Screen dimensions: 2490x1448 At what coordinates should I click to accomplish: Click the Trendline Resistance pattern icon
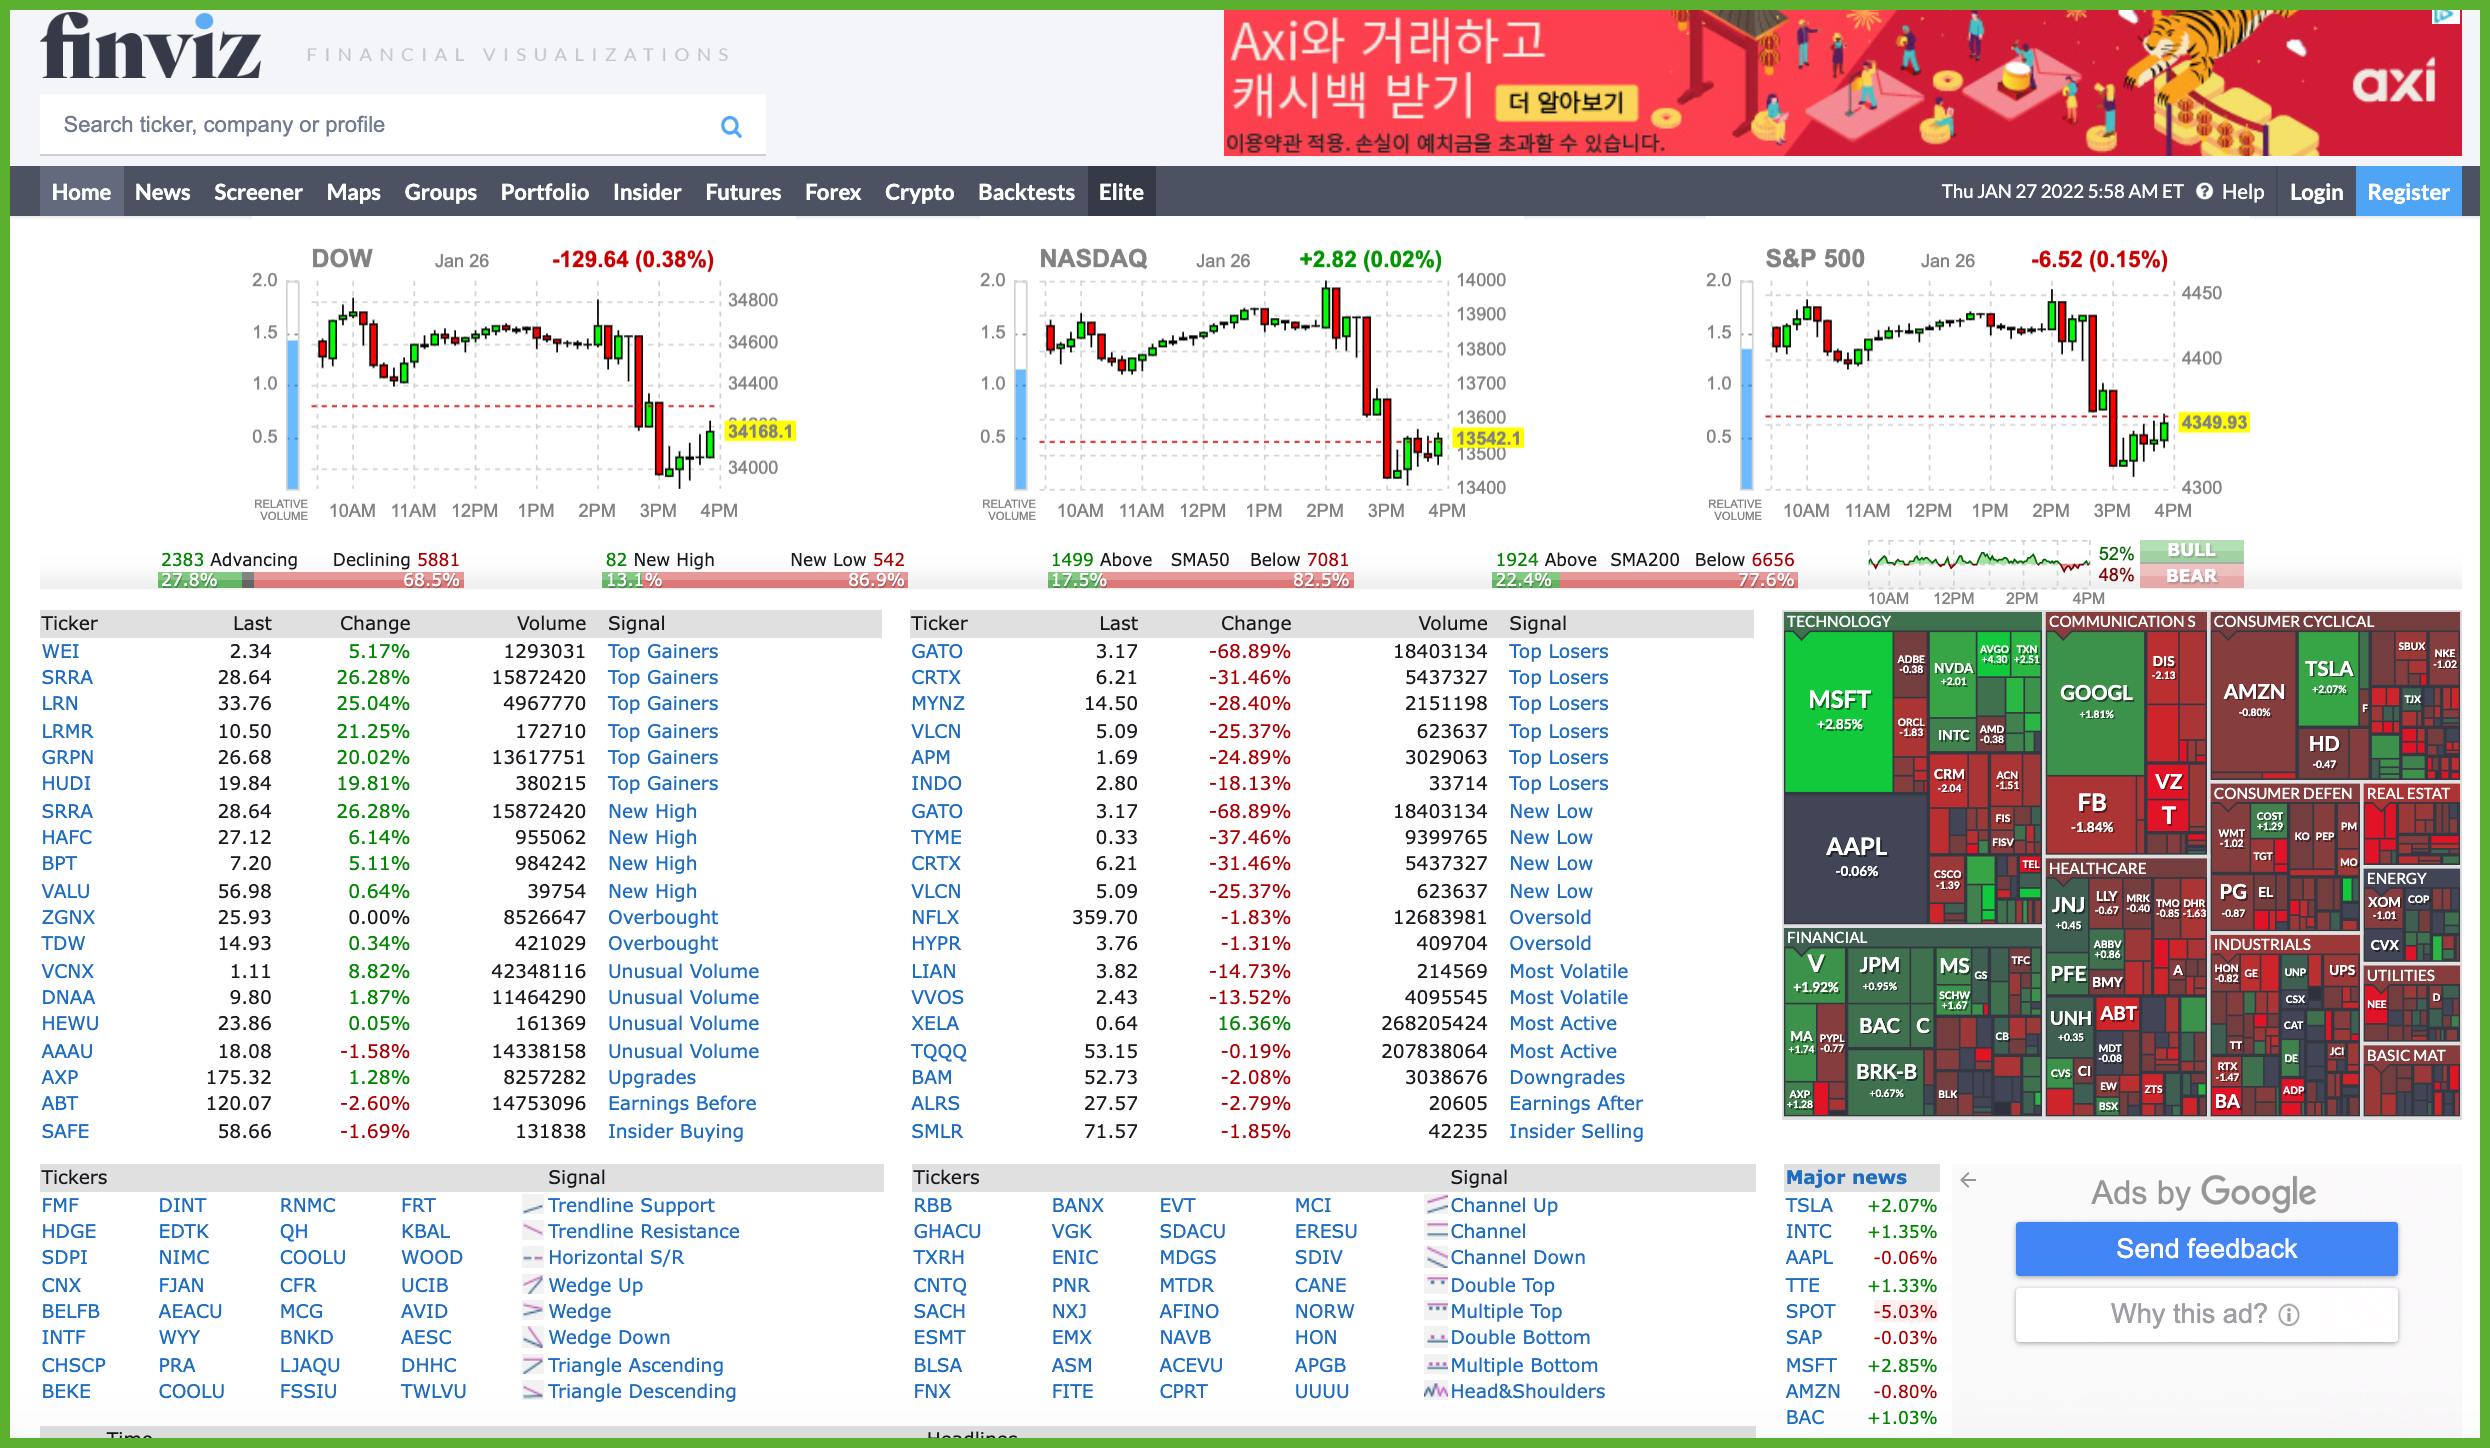click(533, 1232)
